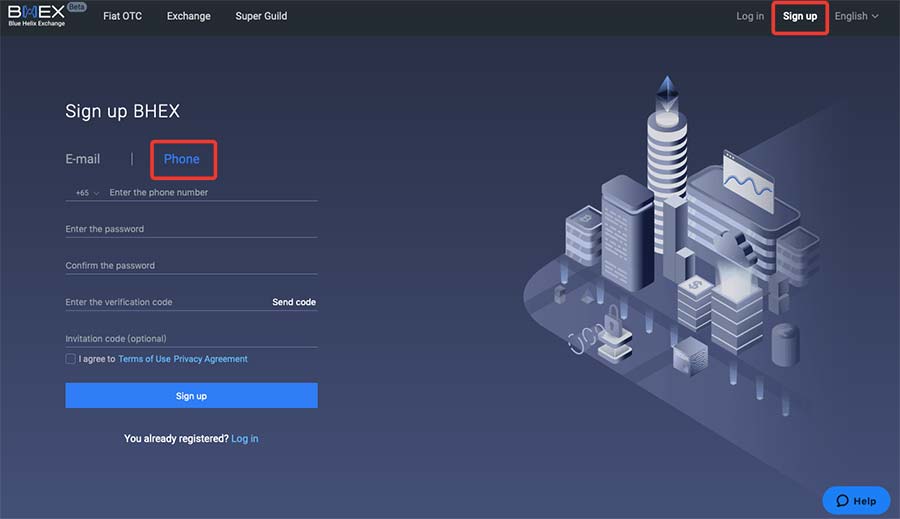
Task: Open the Fiat OTC menu item
Action: pyautogui.click(x=123, y=16)
